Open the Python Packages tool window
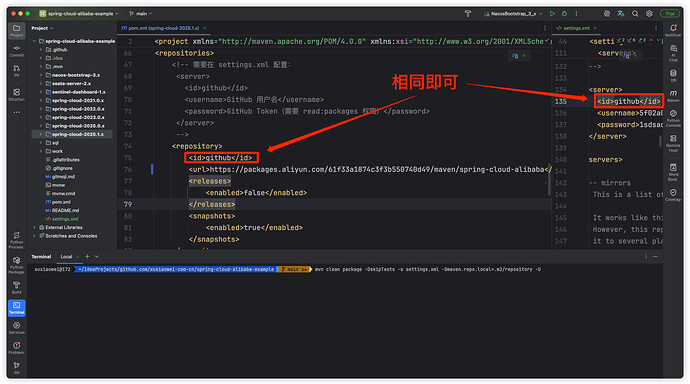Viewport: 690px width, 384px height. coord(16,266)
